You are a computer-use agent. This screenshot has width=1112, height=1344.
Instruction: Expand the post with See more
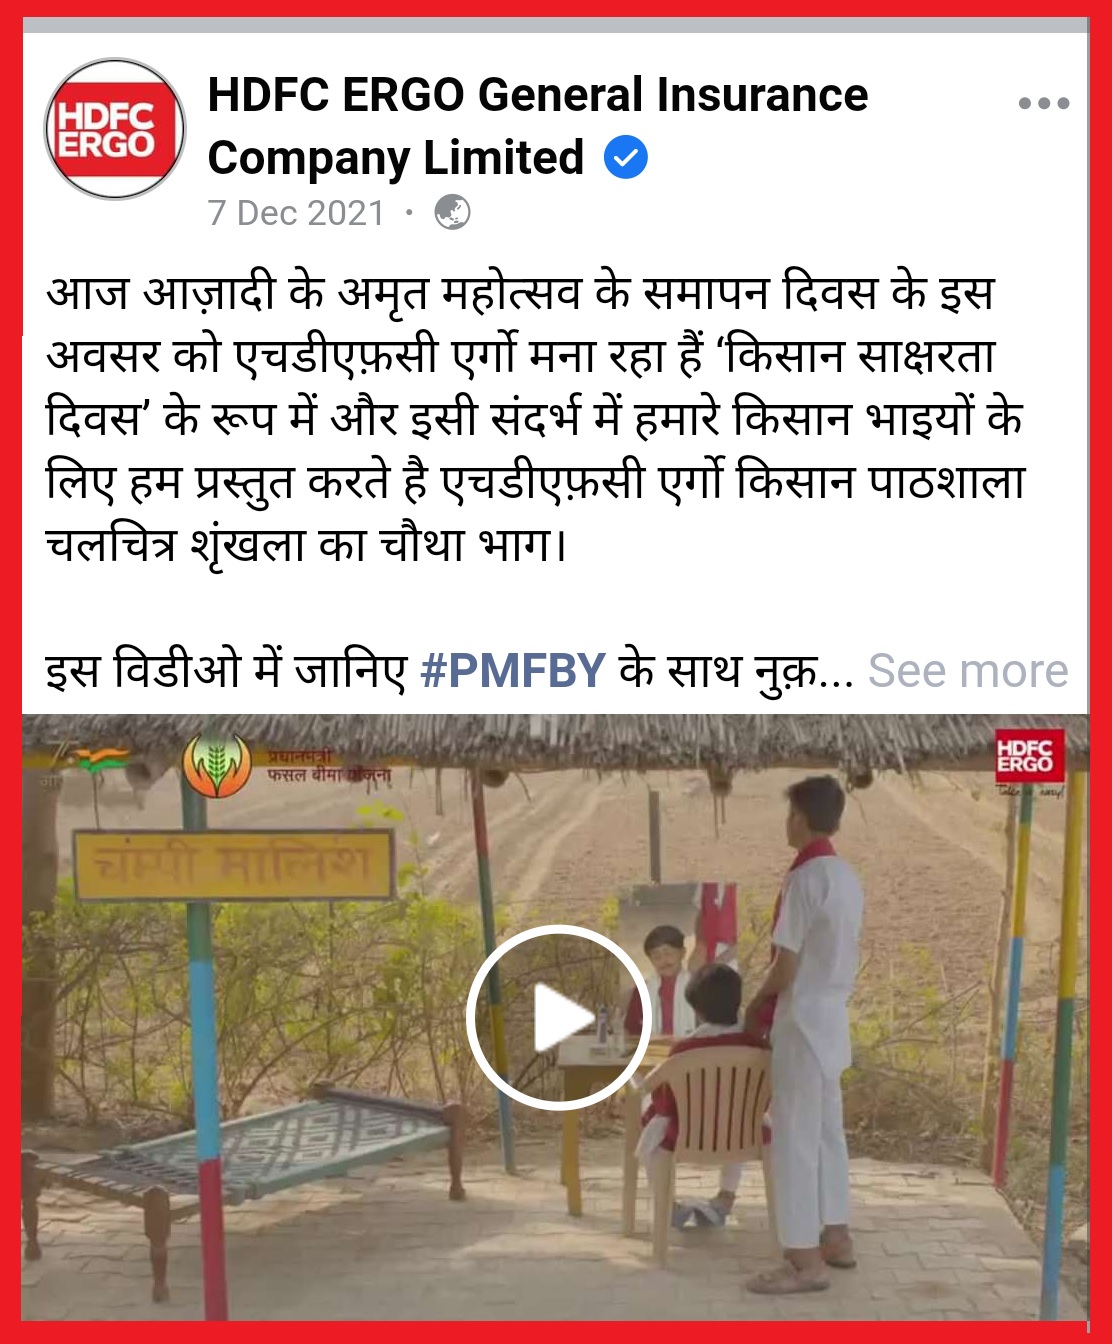point(968,671)
